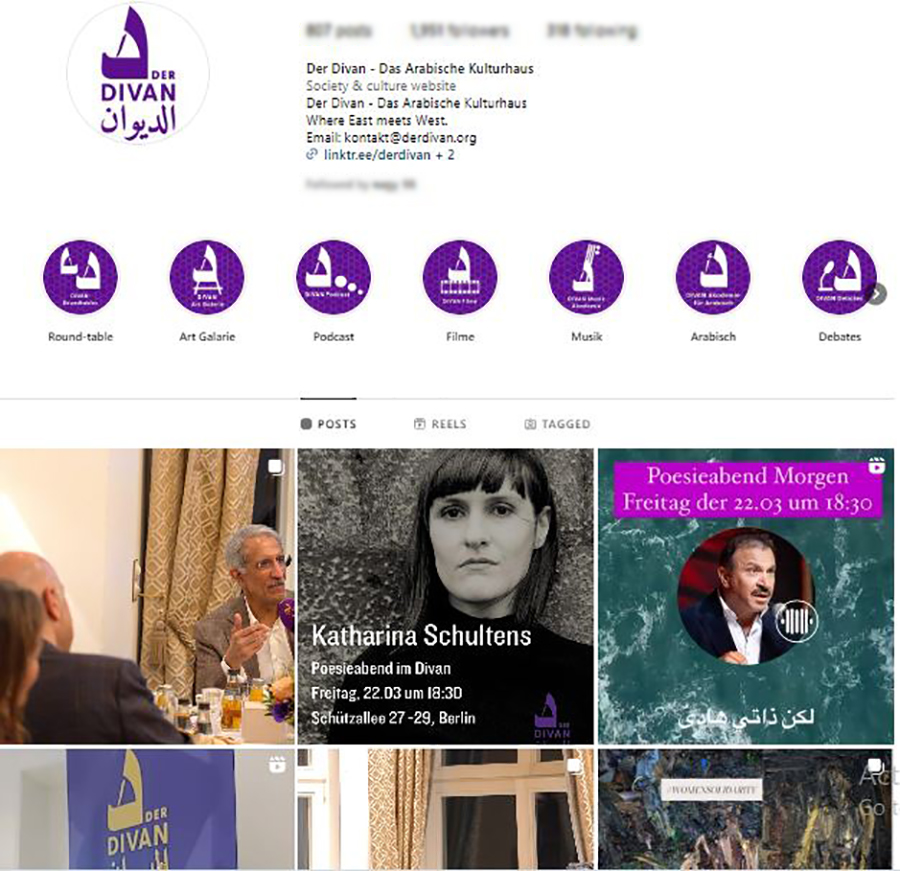Screen dimensions: 900x871
Task: Open the Musik story highlight
Action: [x=587, y=277]
